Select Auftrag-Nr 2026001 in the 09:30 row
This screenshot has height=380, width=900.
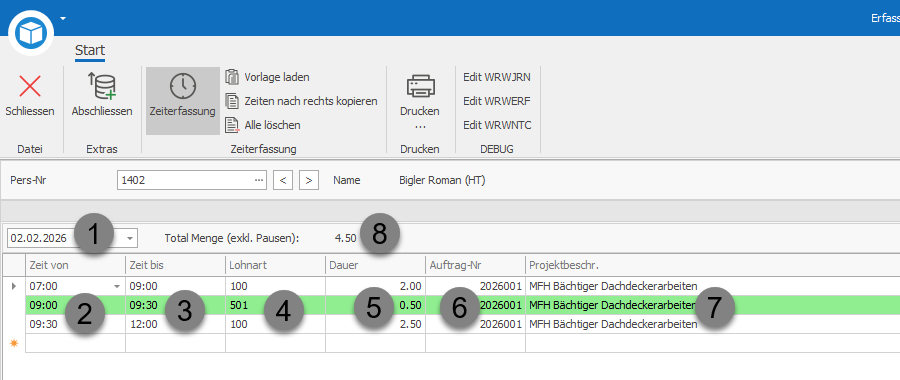[x=475, y=324]
